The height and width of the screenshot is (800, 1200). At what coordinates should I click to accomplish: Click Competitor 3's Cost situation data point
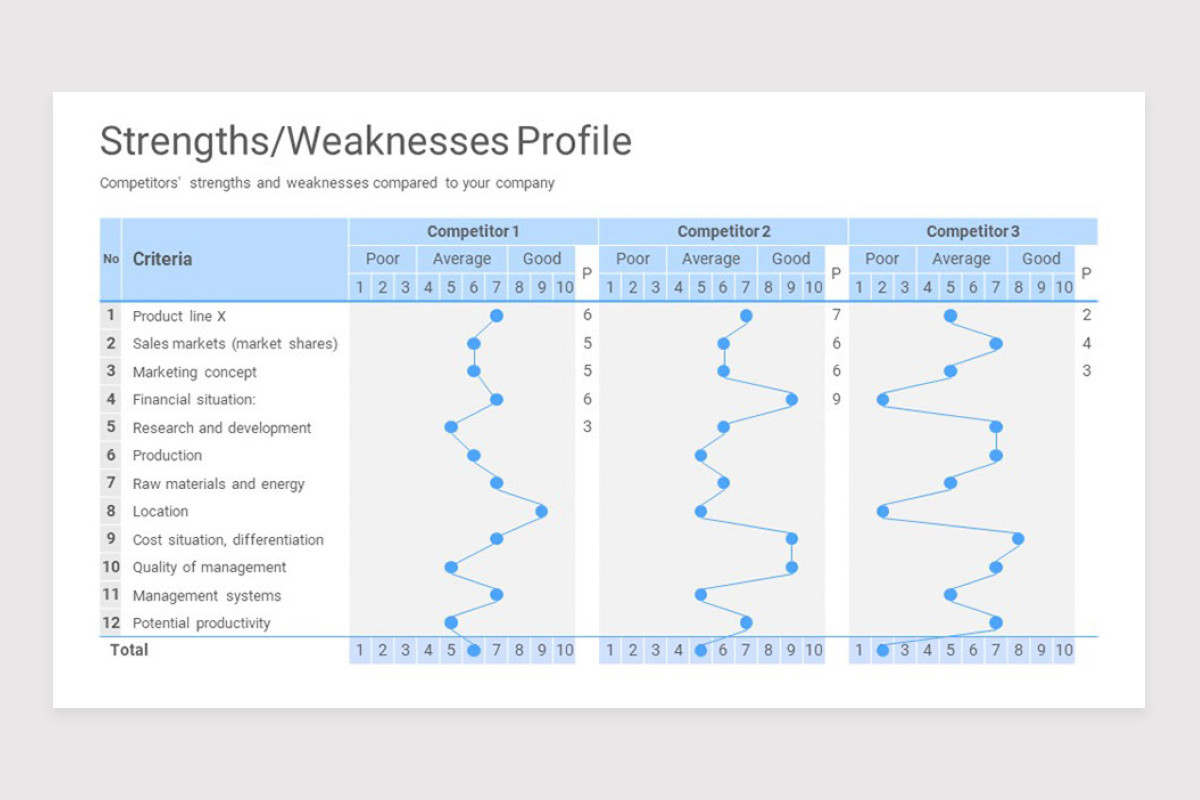coord(1018,539)
